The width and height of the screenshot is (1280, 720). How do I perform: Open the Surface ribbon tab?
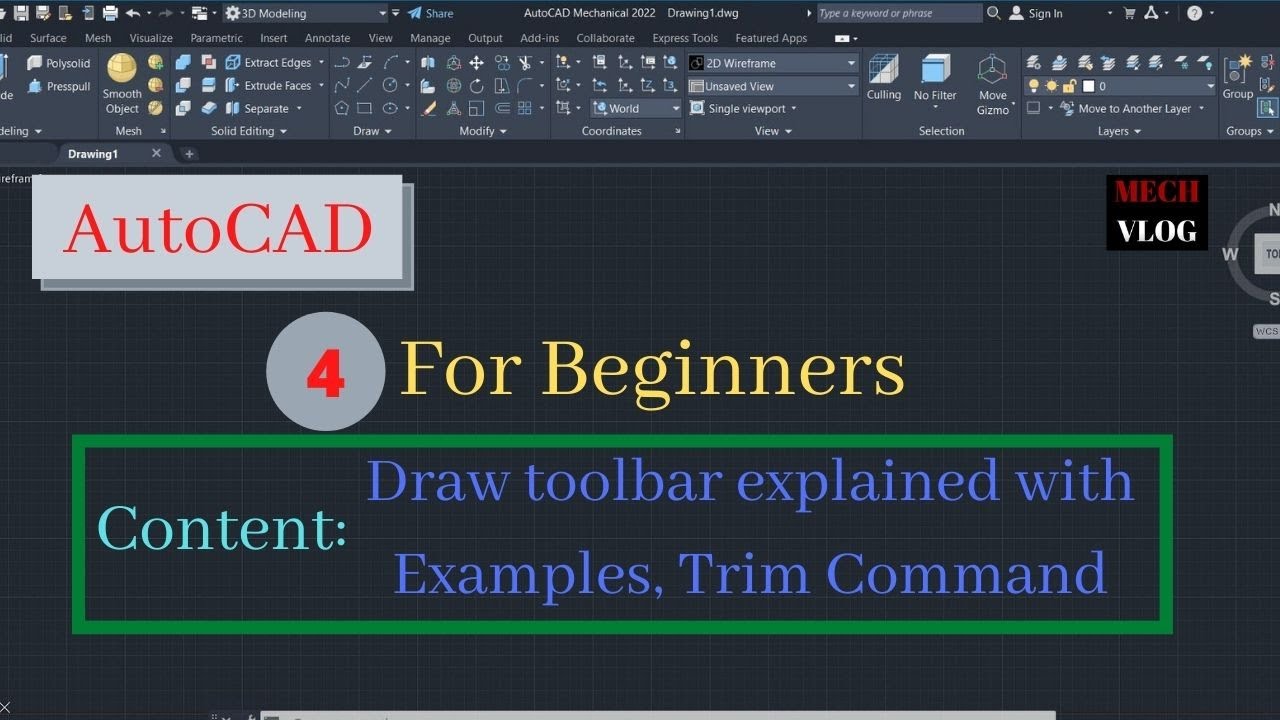pyautogui.click(x=48, y=38)
